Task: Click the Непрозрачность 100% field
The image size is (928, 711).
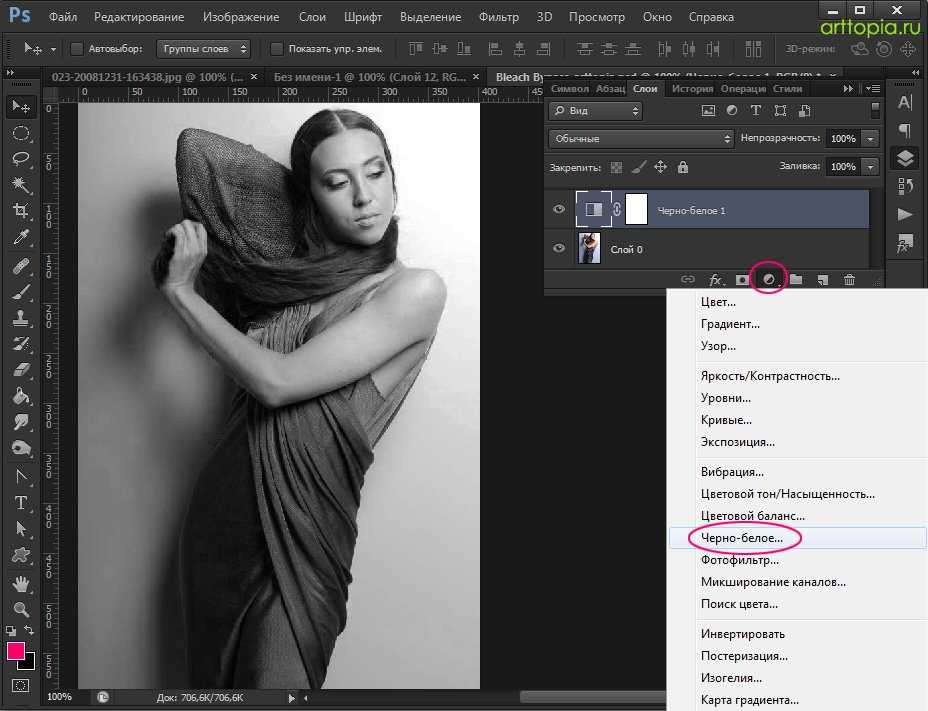Action: pyautogui.click(x=843, y=139)
